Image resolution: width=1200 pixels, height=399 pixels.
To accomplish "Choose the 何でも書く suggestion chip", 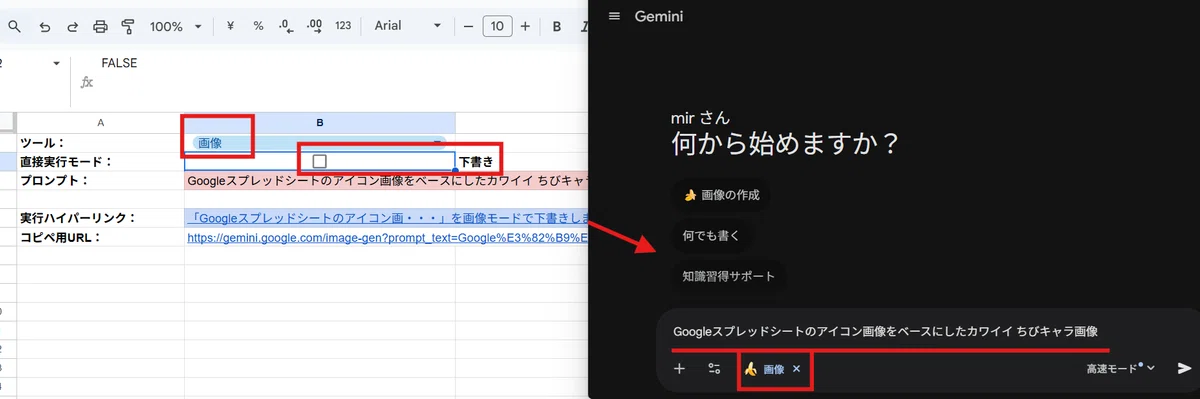I will [x=711, y=235].
